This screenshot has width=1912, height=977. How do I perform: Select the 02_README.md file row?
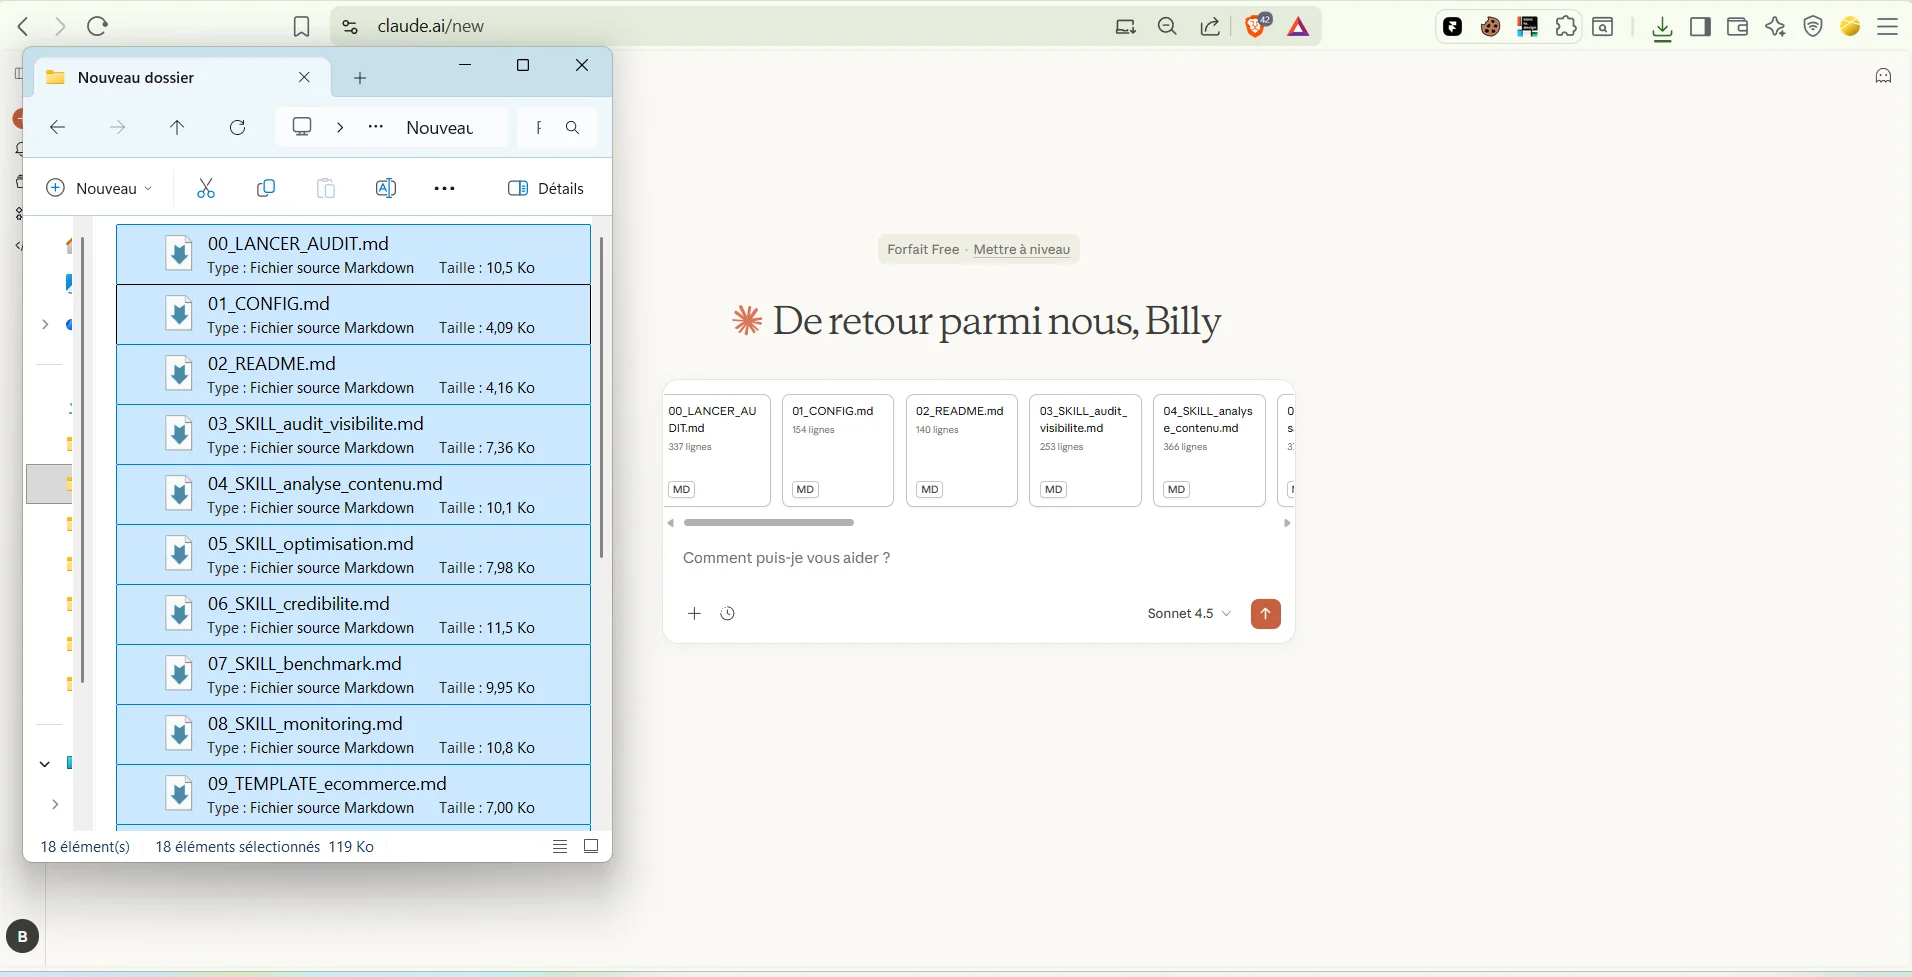[353, 375]
